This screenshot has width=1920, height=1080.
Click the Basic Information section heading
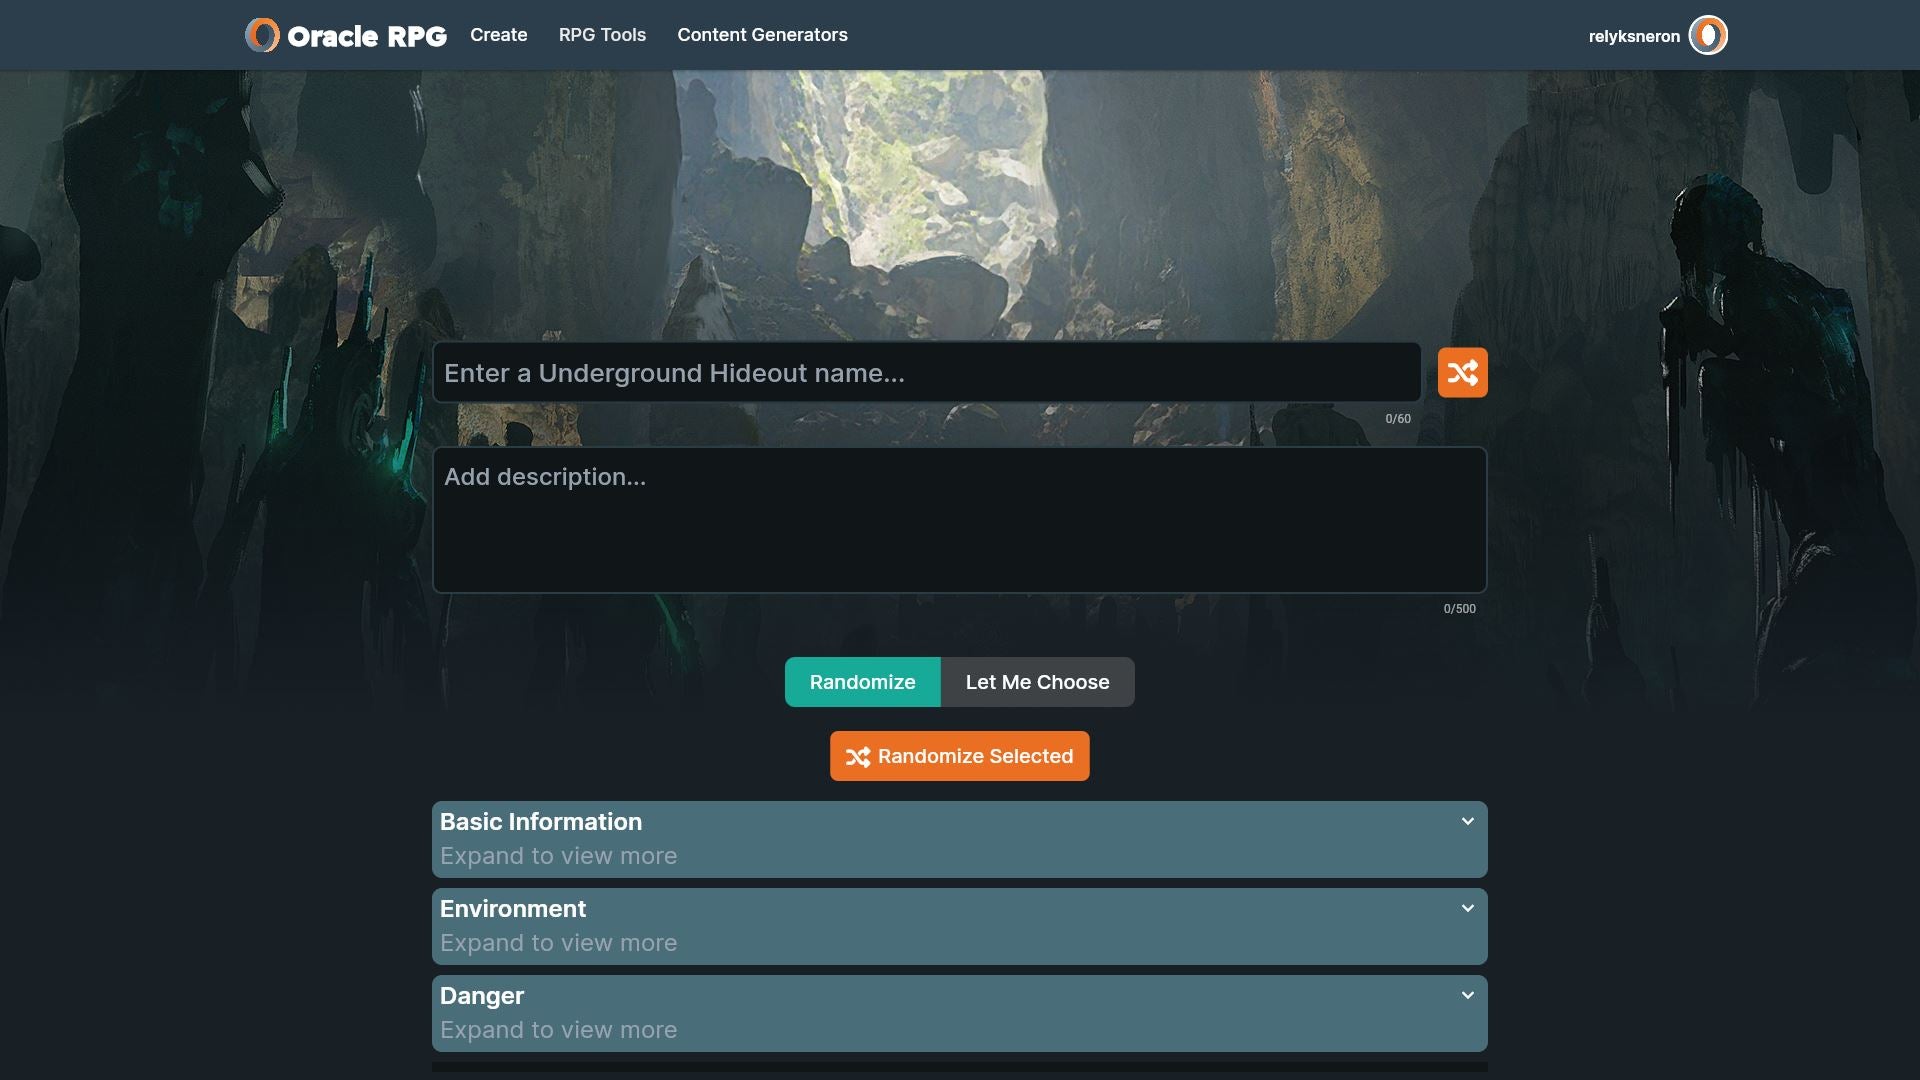pos(541,822)
